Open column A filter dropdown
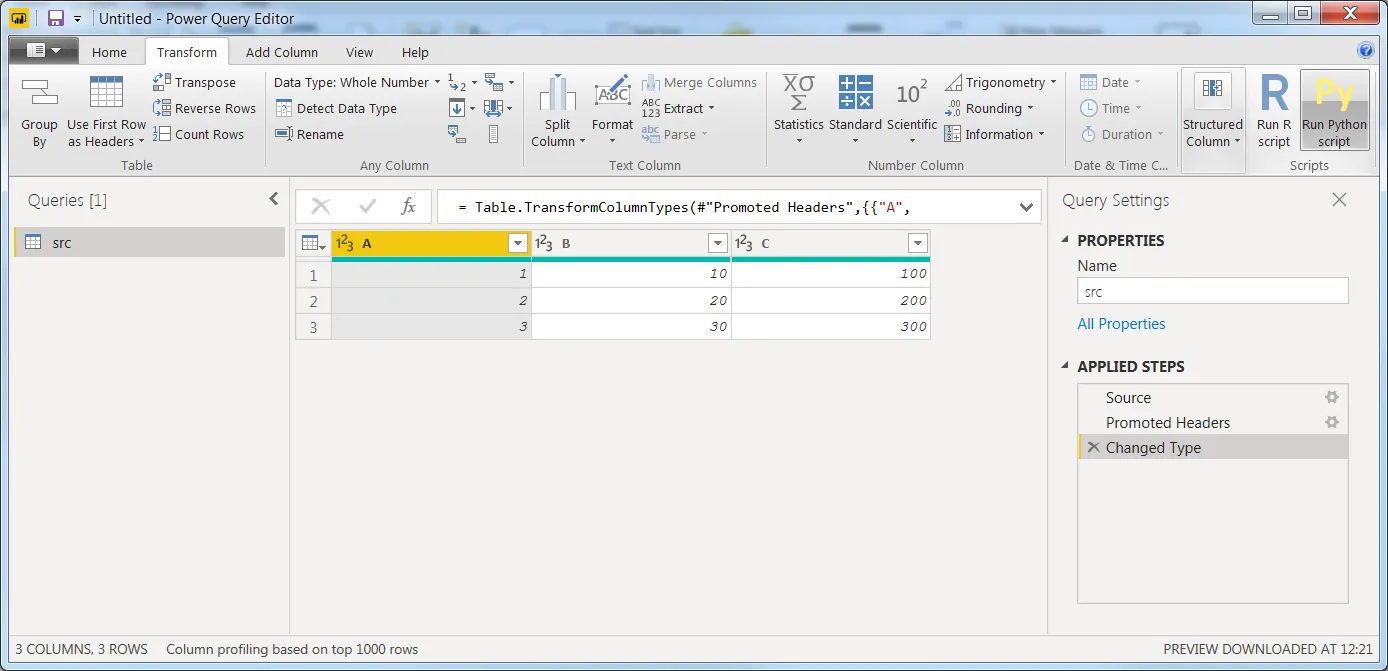The height and width of the screenshot is (671, 1388). pyautogui.click(x=518, y=243)
